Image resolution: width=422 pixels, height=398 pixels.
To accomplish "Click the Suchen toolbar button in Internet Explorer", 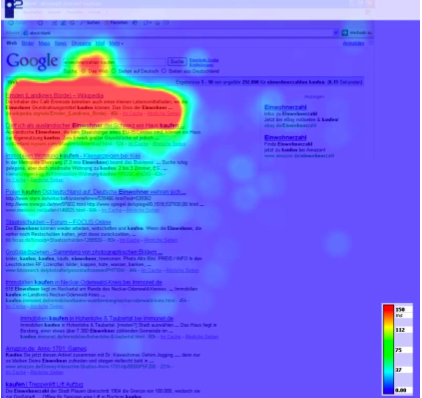I will point(89,23).
